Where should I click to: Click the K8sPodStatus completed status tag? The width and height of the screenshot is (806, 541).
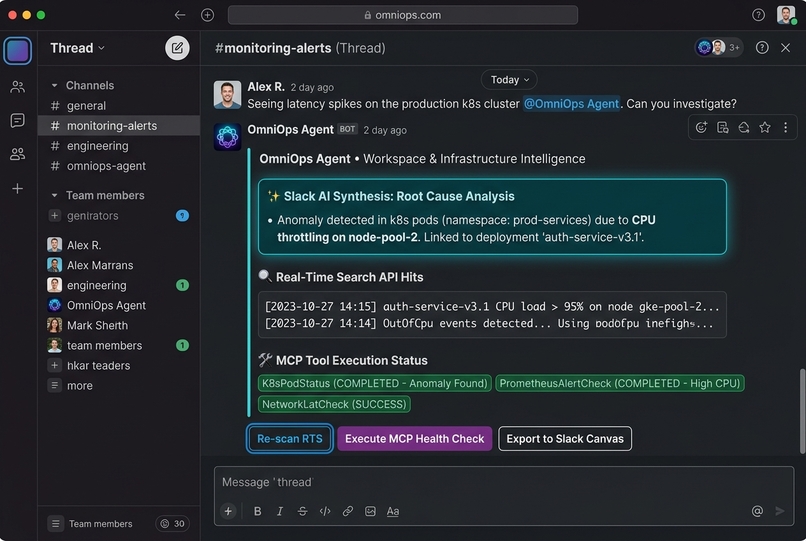click(x=375, y=383)
